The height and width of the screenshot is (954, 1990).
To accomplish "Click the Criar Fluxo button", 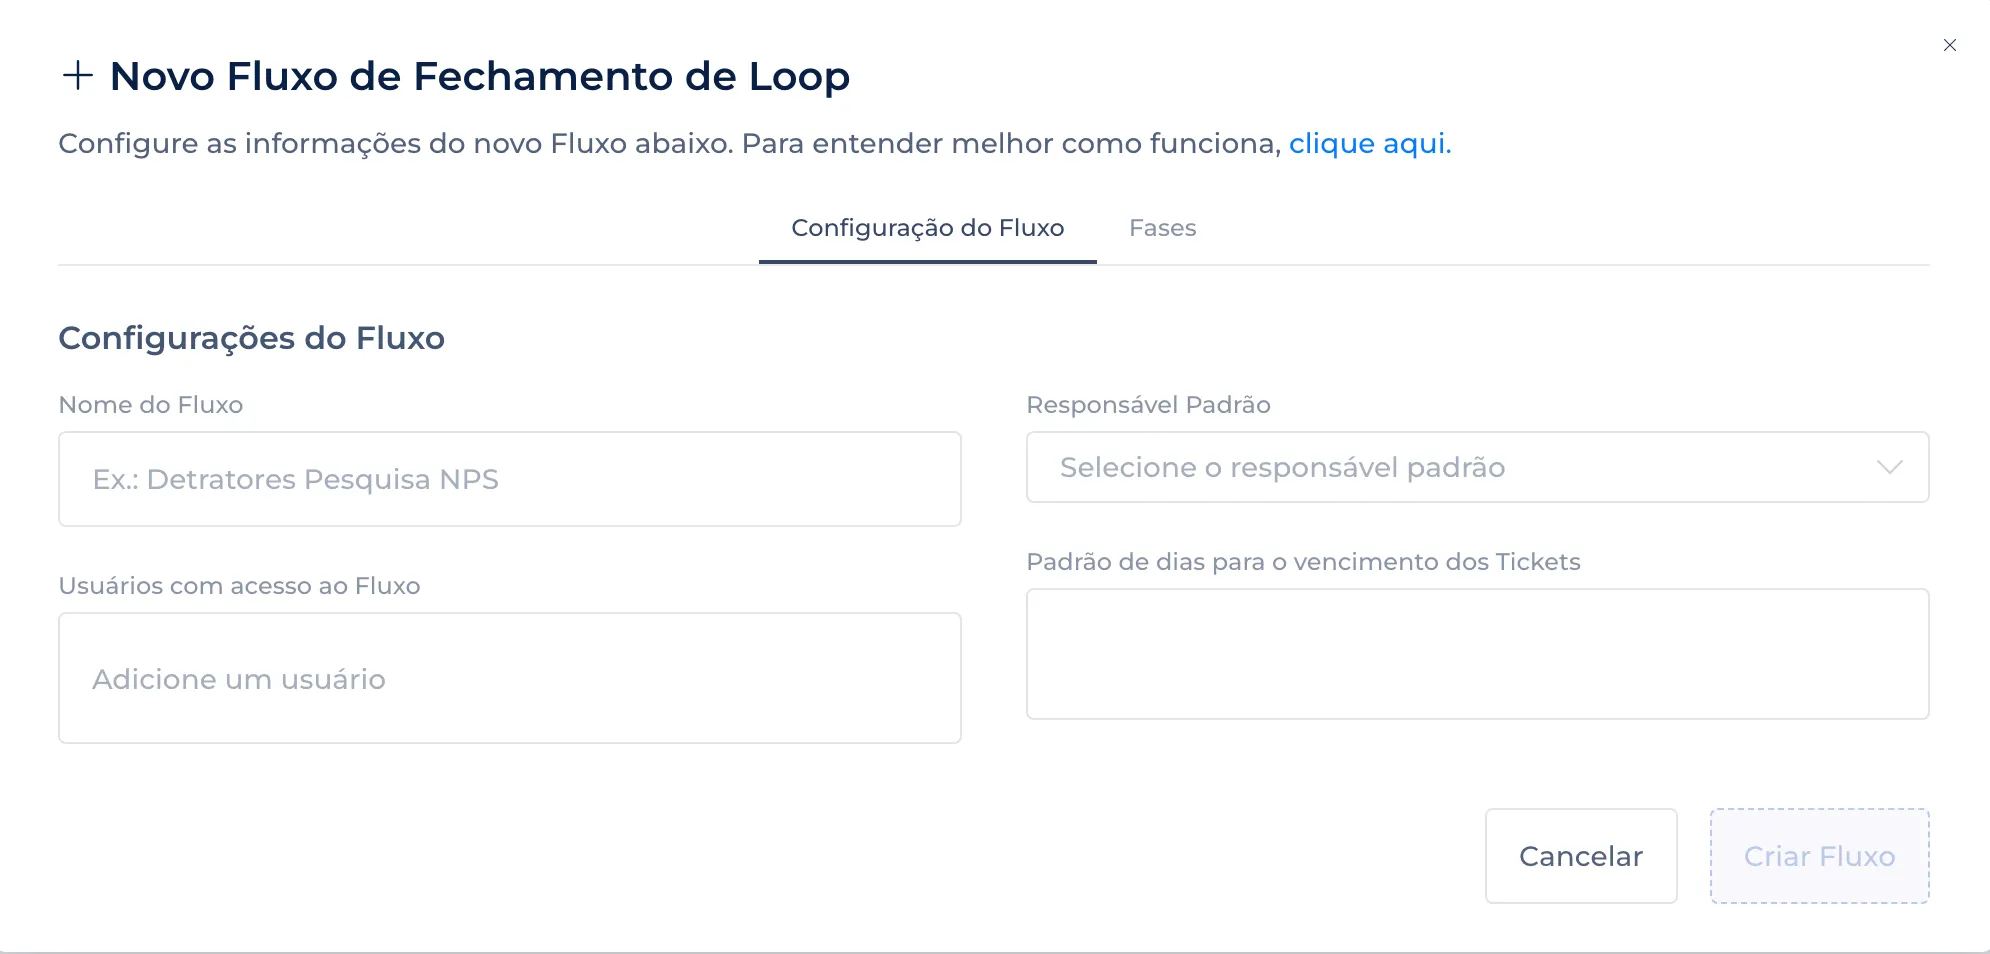I will tap(1819, 856).
